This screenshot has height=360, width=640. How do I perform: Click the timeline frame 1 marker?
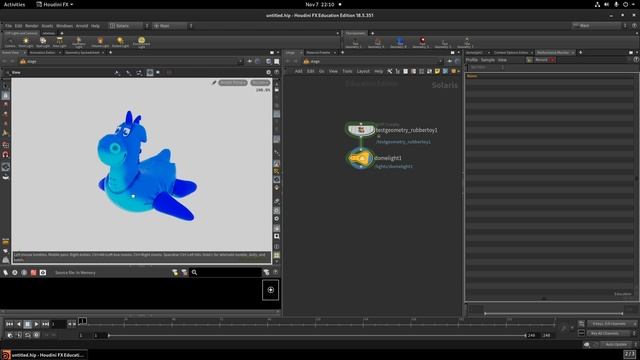(x=82, y=321)
